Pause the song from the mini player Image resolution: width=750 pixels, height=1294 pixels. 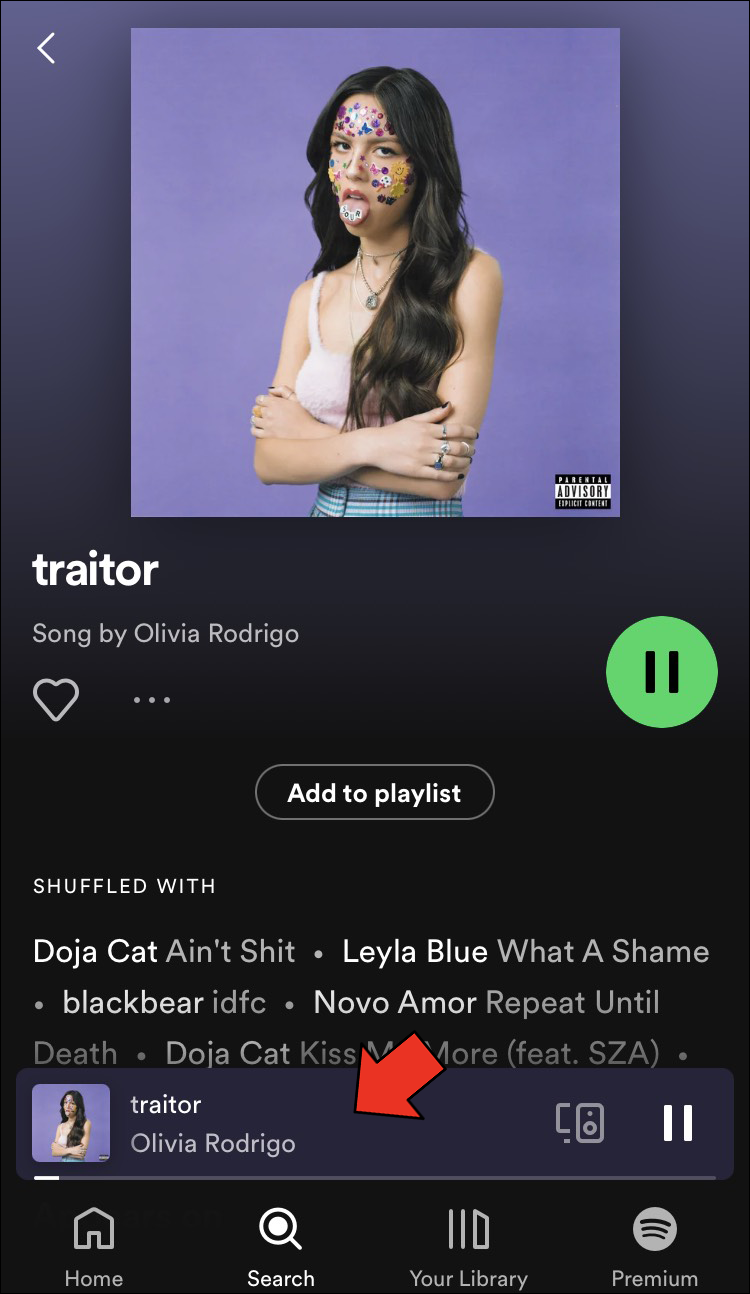678,1122
